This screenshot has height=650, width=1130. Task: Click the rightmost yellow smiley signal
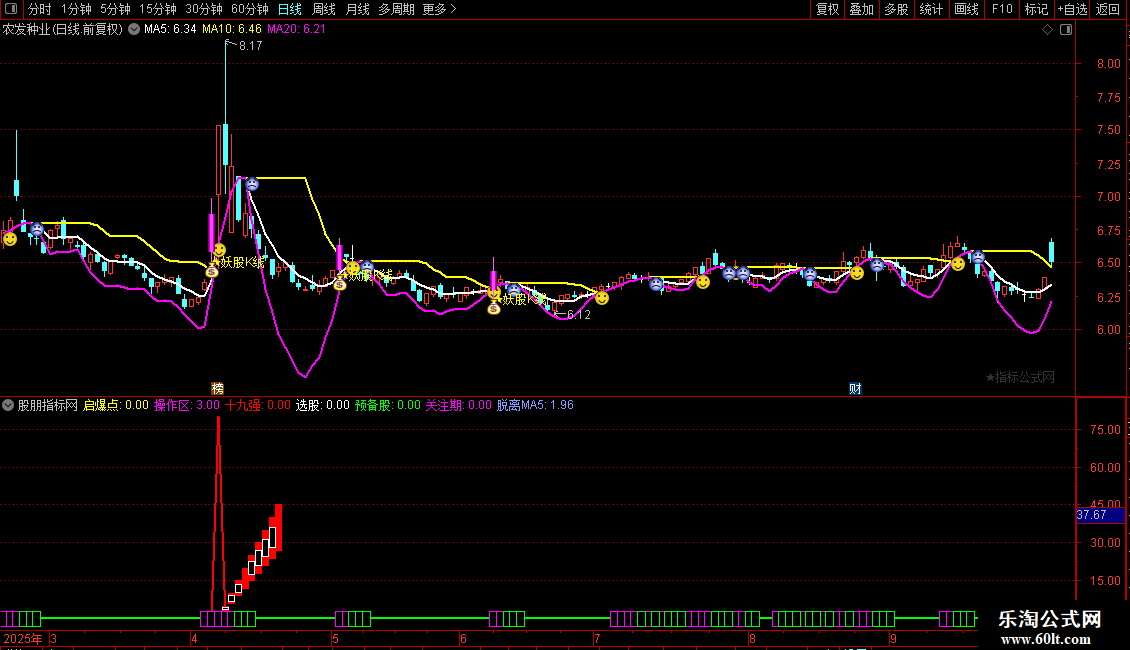coord(958,264)
